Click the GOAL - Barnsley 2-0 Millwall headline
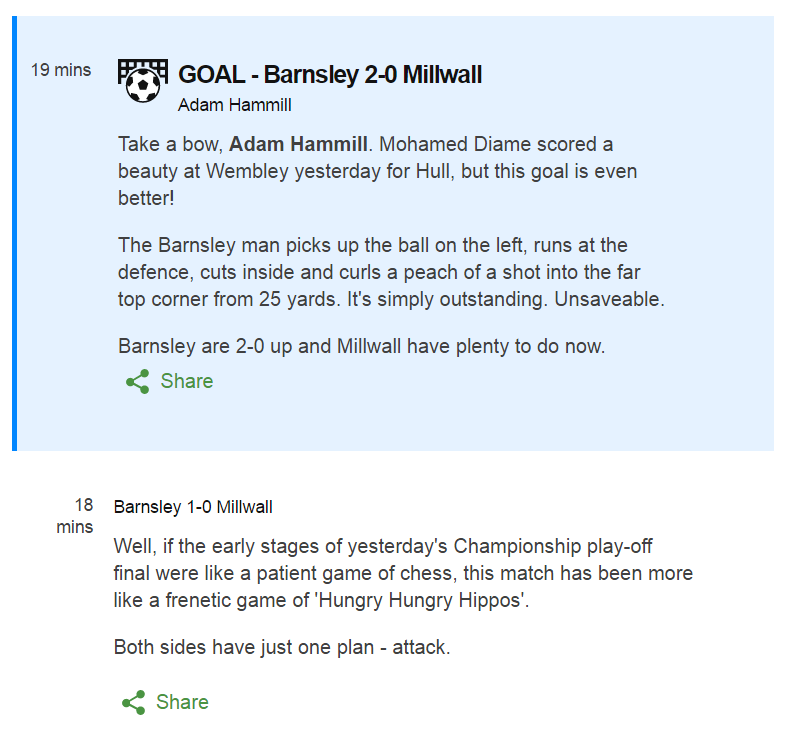The height and width of the screenshot is (749, 788). [330, 74]
